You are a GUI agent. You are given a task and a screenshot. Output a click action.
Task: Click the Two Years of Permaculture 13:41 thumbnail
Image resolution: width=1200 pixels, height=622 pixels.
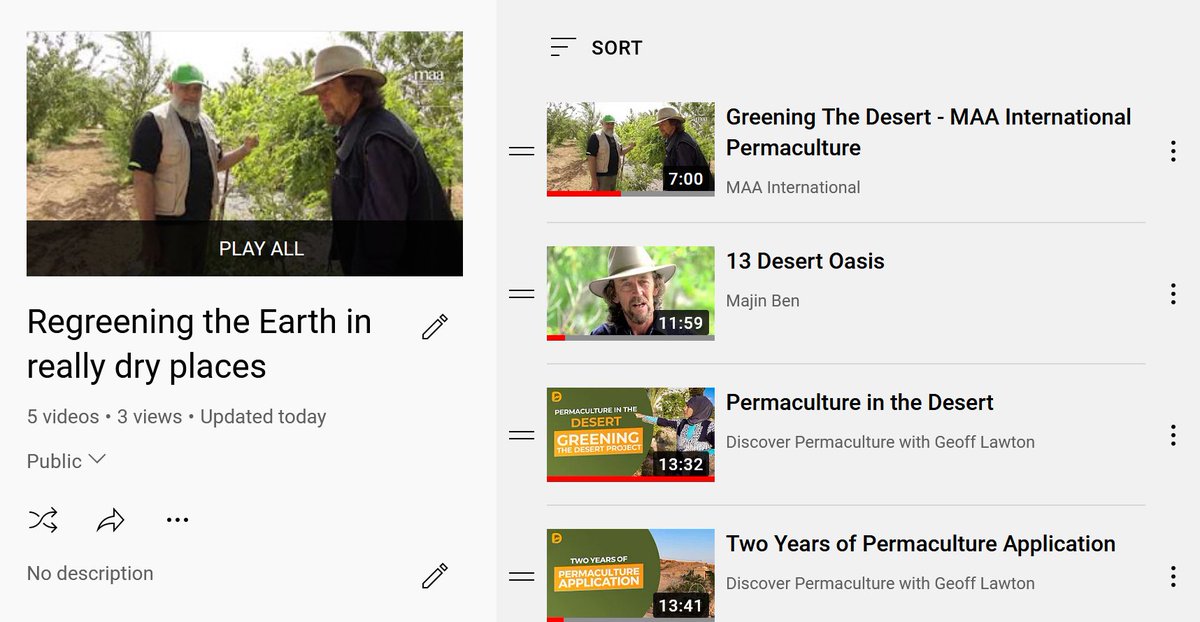[x=631, y=575]
